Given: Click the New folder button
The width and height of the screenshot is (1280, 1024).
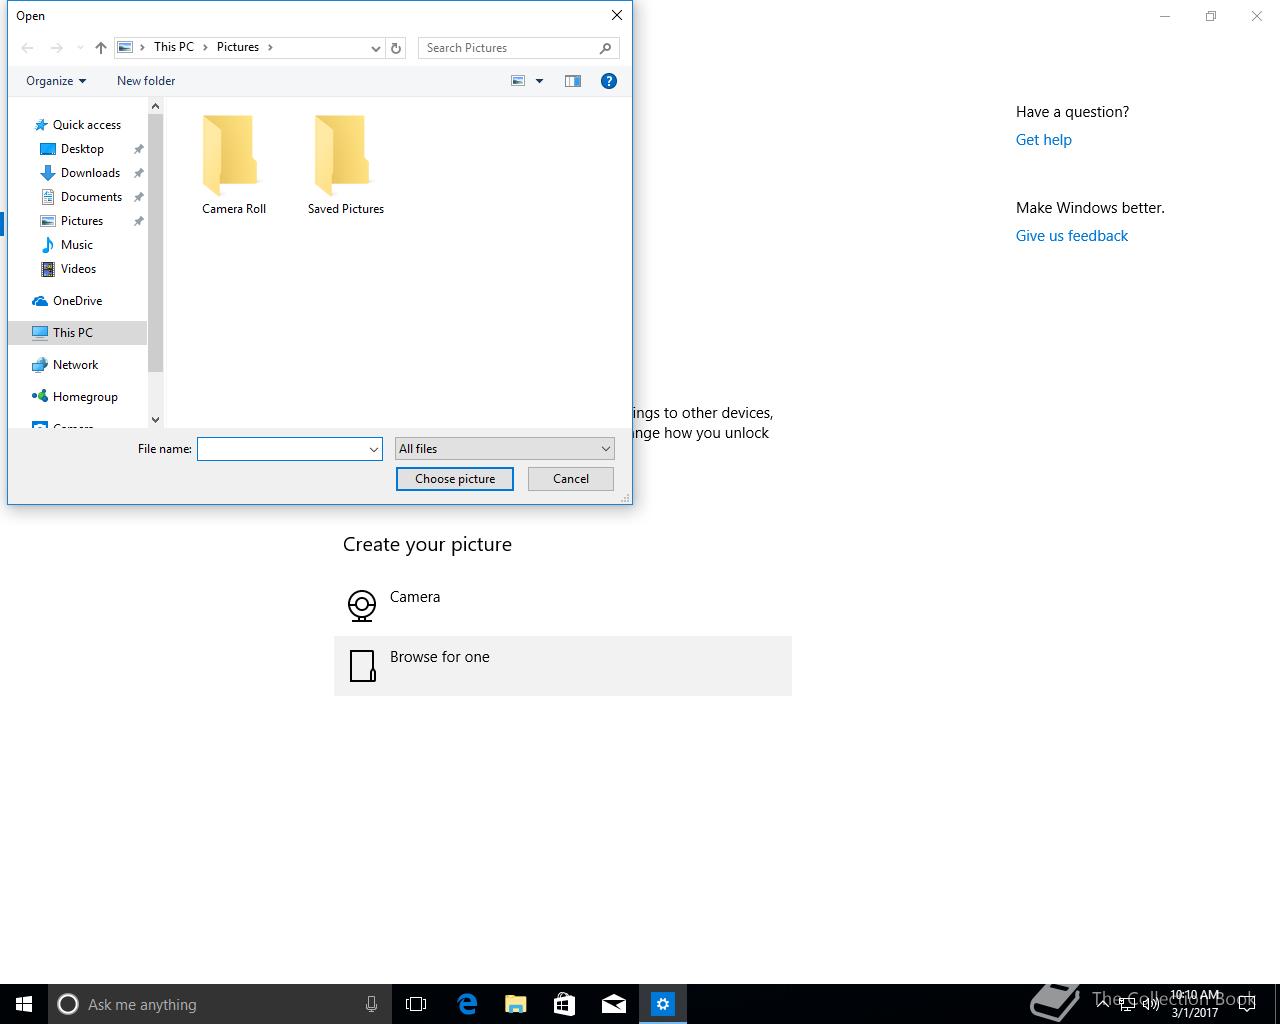Looking at the screenshot, I should (x=146, y=81).
